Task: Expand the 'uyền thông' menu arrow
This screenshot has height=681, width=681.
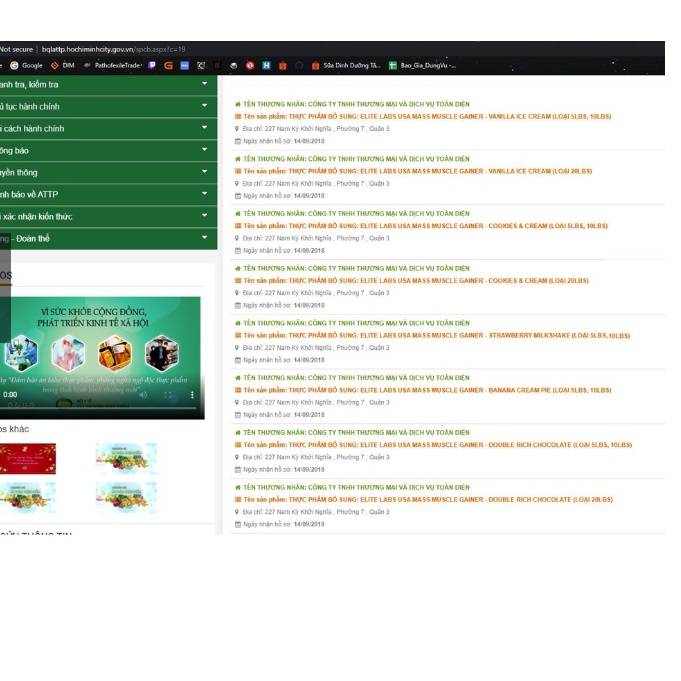Action: [204, 171]
